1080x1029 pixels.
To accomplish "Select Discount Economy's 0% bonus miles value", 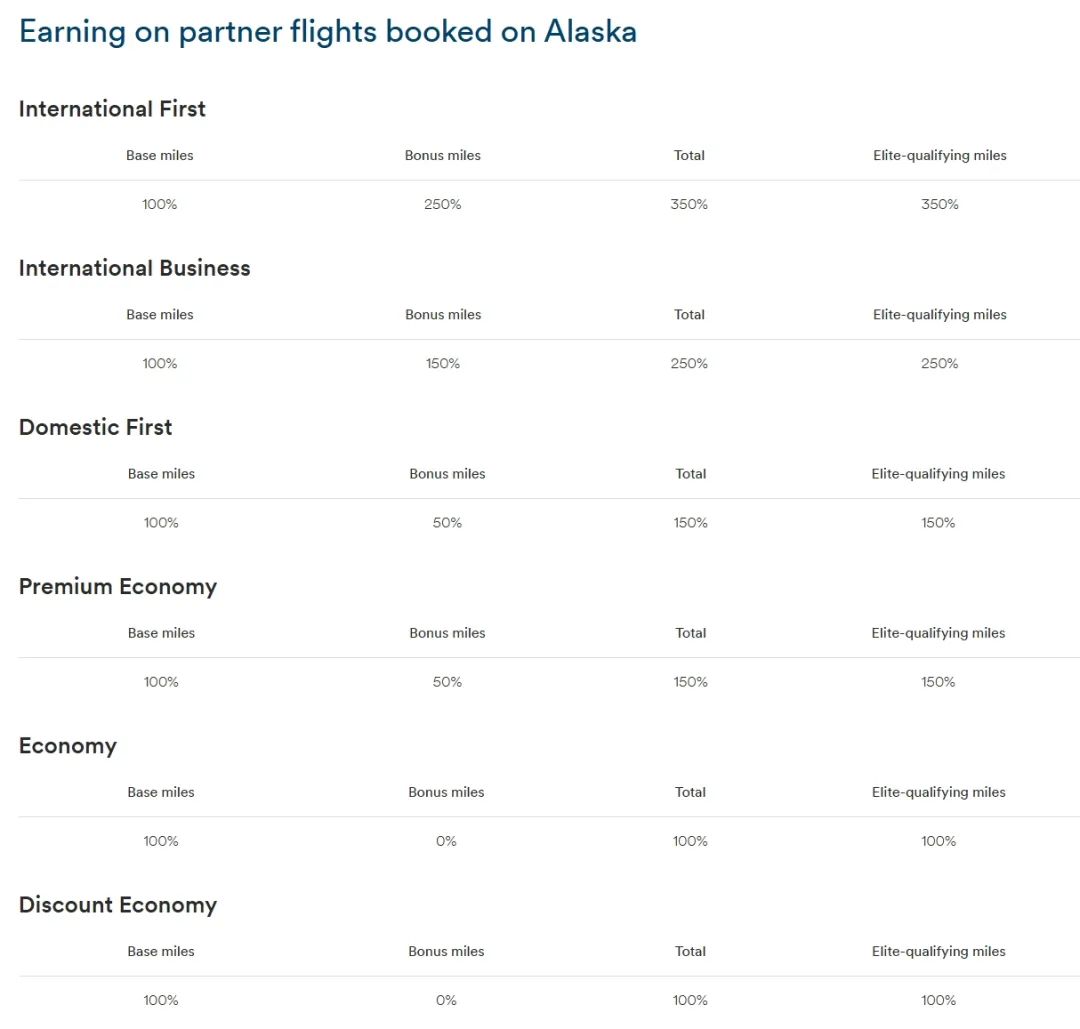I will tap(446, 1000).
